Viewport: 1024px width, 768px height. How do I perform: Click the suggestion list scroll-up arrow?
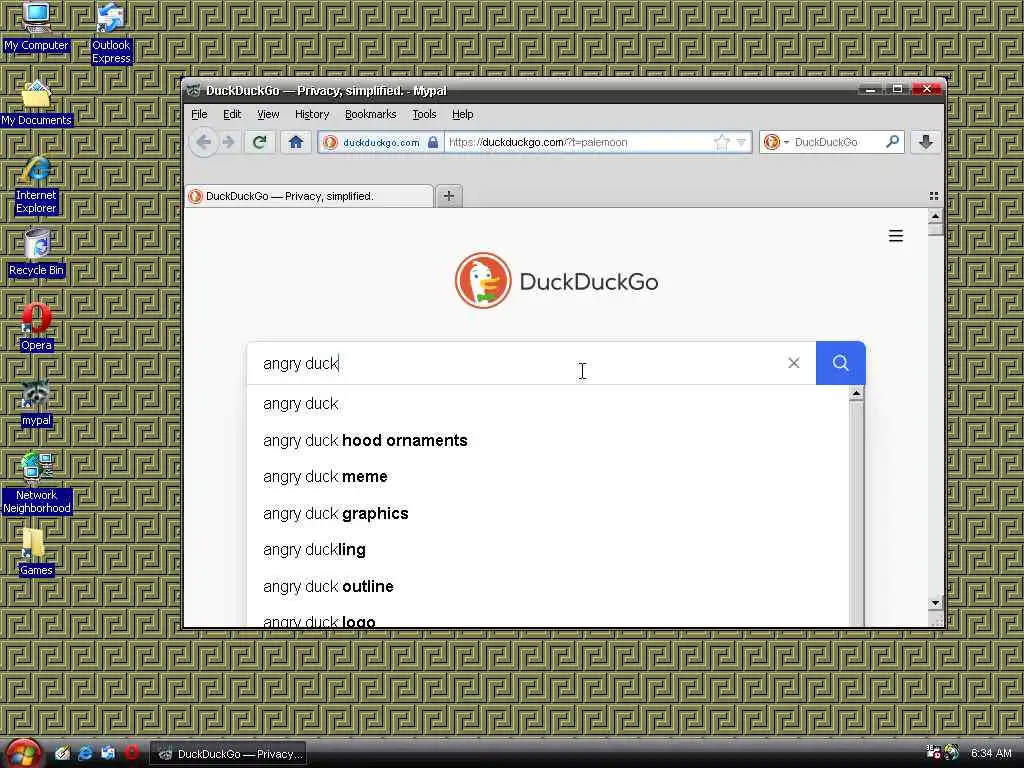tap(856, 393)
